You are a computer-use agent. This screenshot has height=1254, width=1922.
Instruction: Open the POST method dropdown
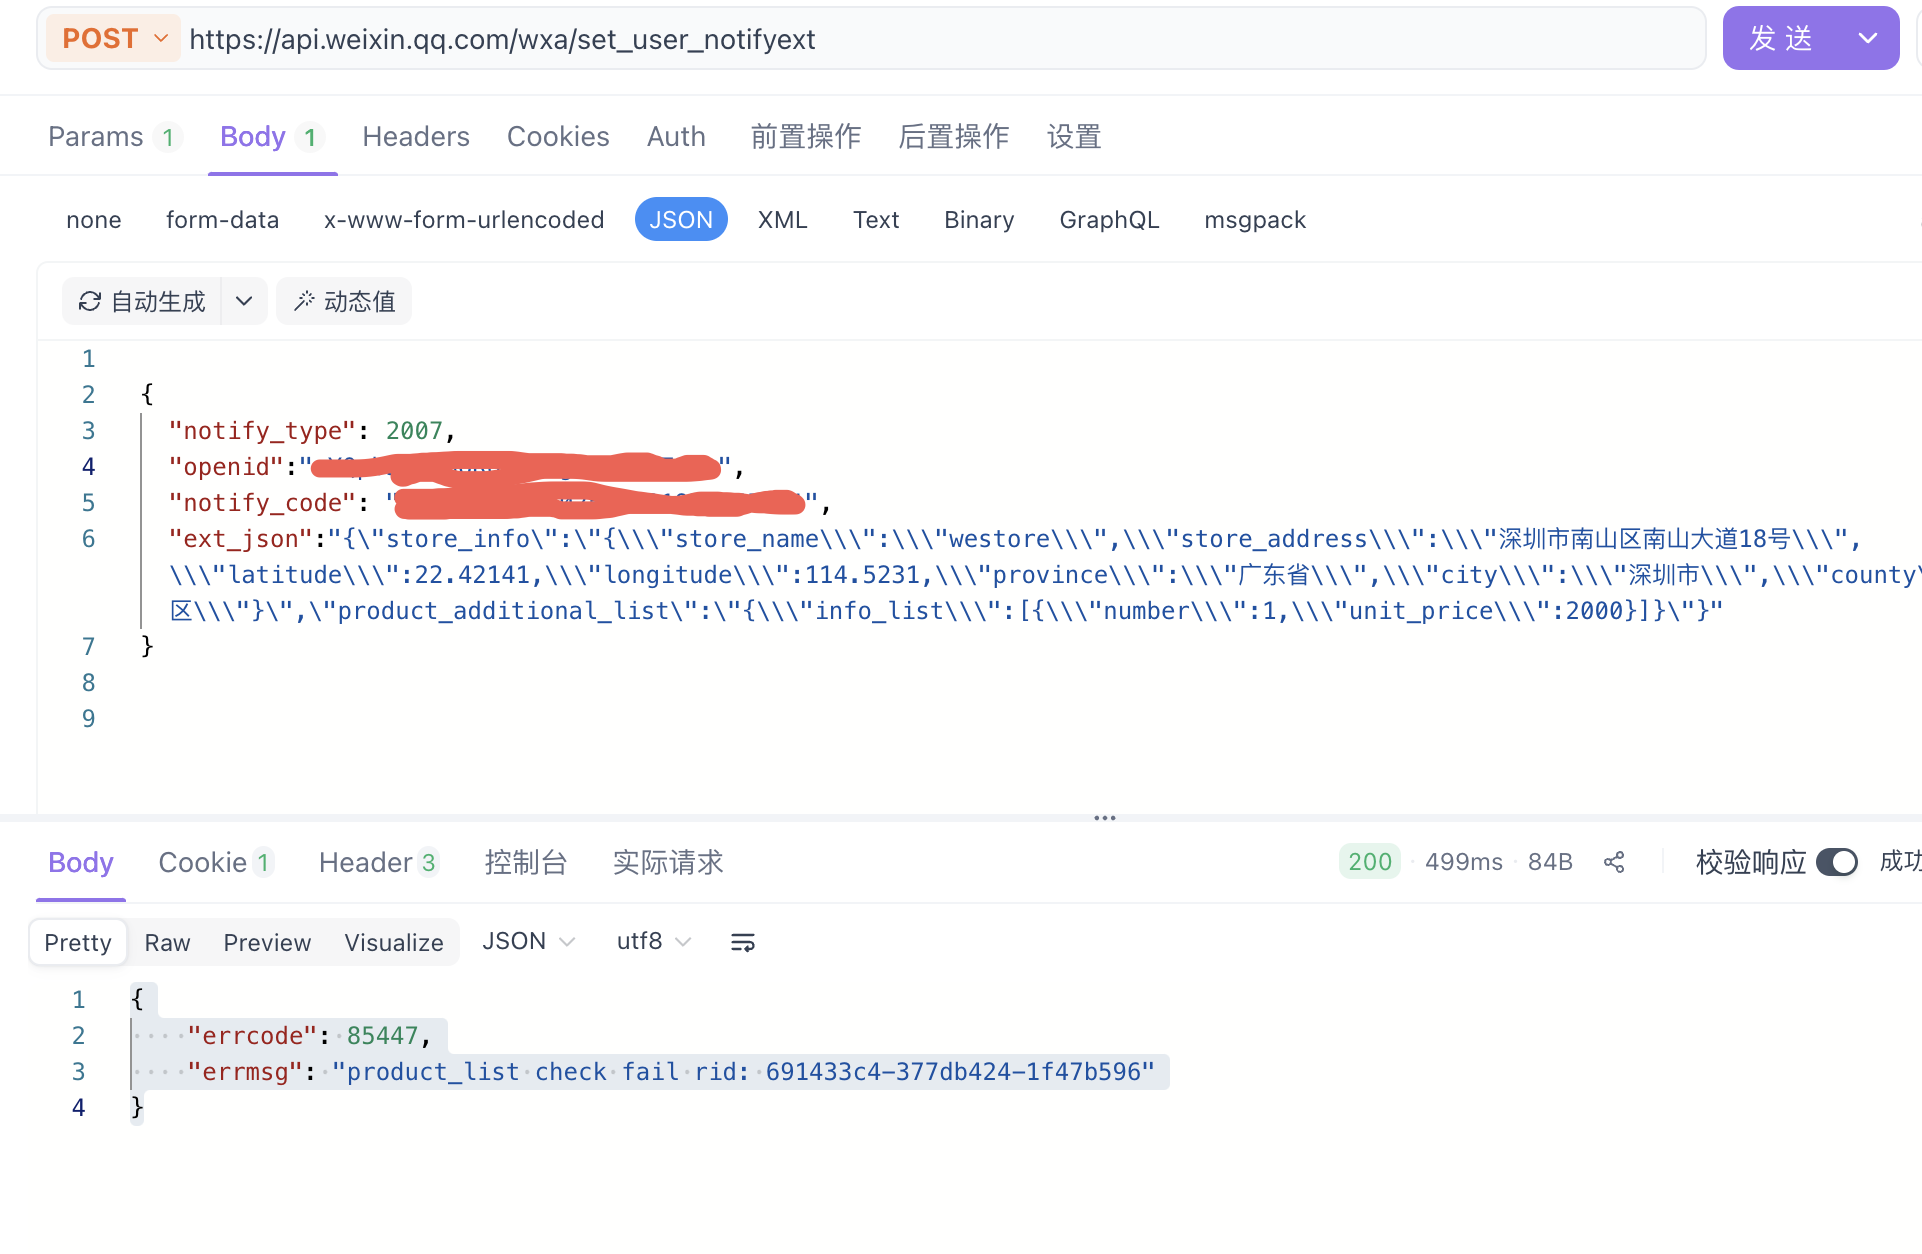click(x=113, y=39)
